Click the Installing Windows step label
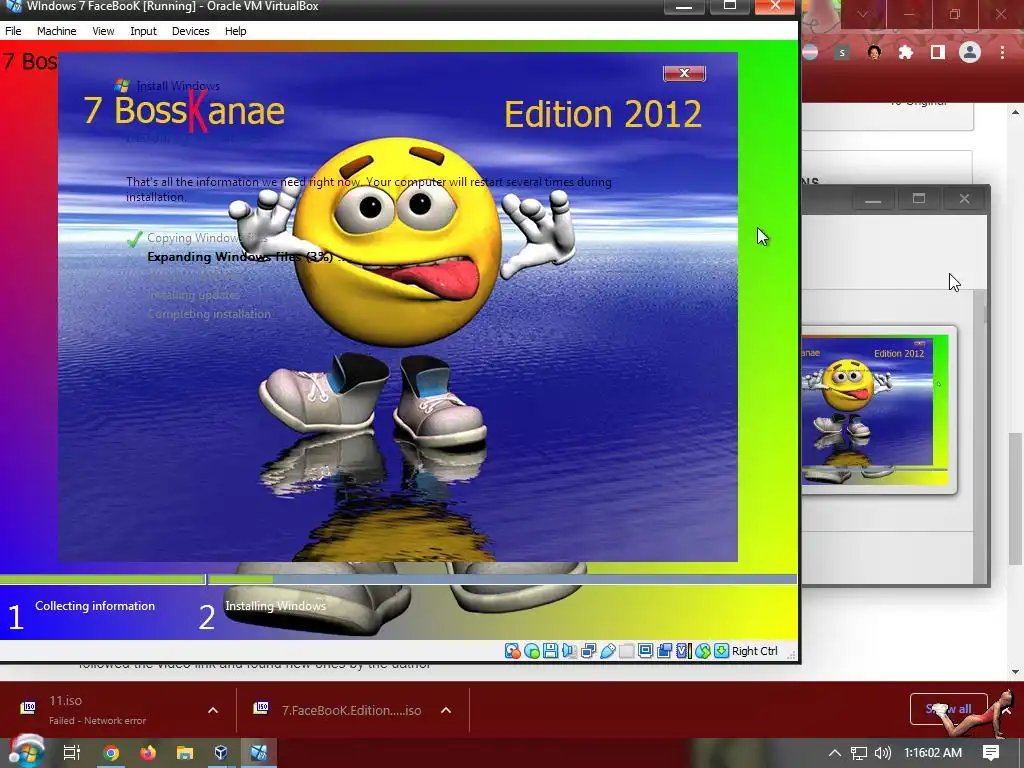1024x768 pixels. coord(275,606)
